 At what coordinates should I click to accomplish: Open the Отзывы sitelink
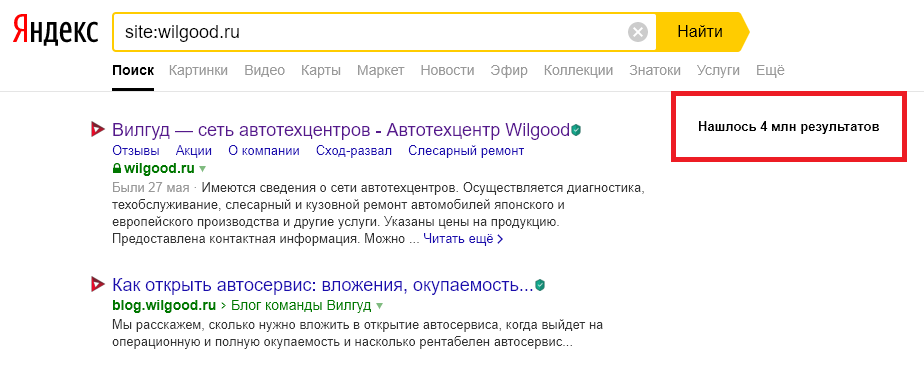[136, 150]
